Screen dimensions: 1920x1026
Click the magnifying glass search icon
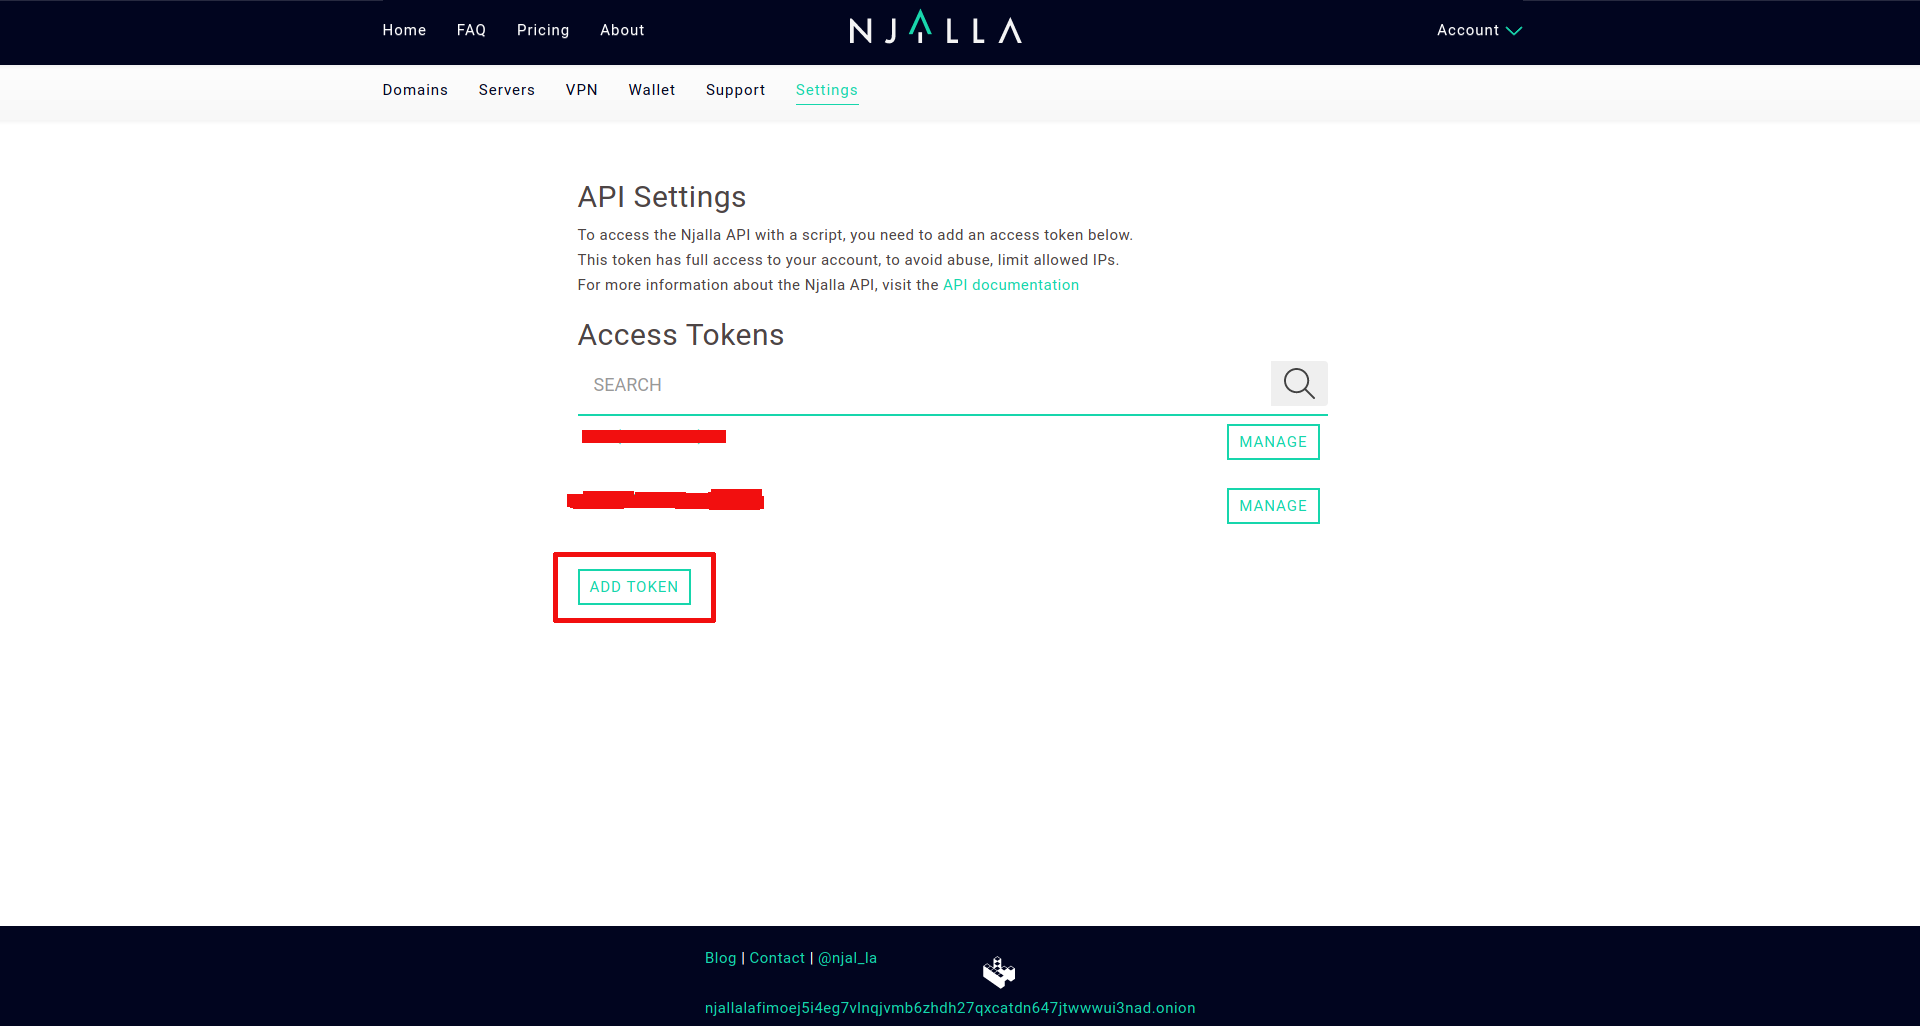click(x=1298, y=383)
